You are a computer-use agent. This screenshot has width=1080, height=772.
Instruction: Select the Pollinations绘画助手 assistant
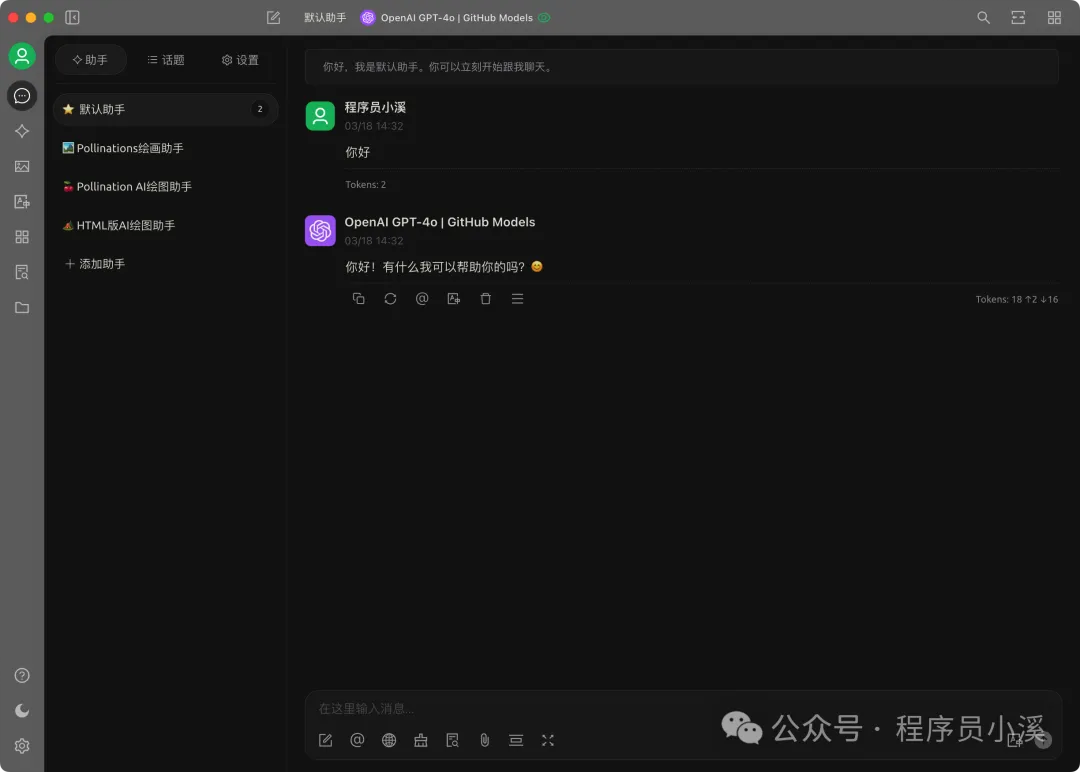point(165,148)
